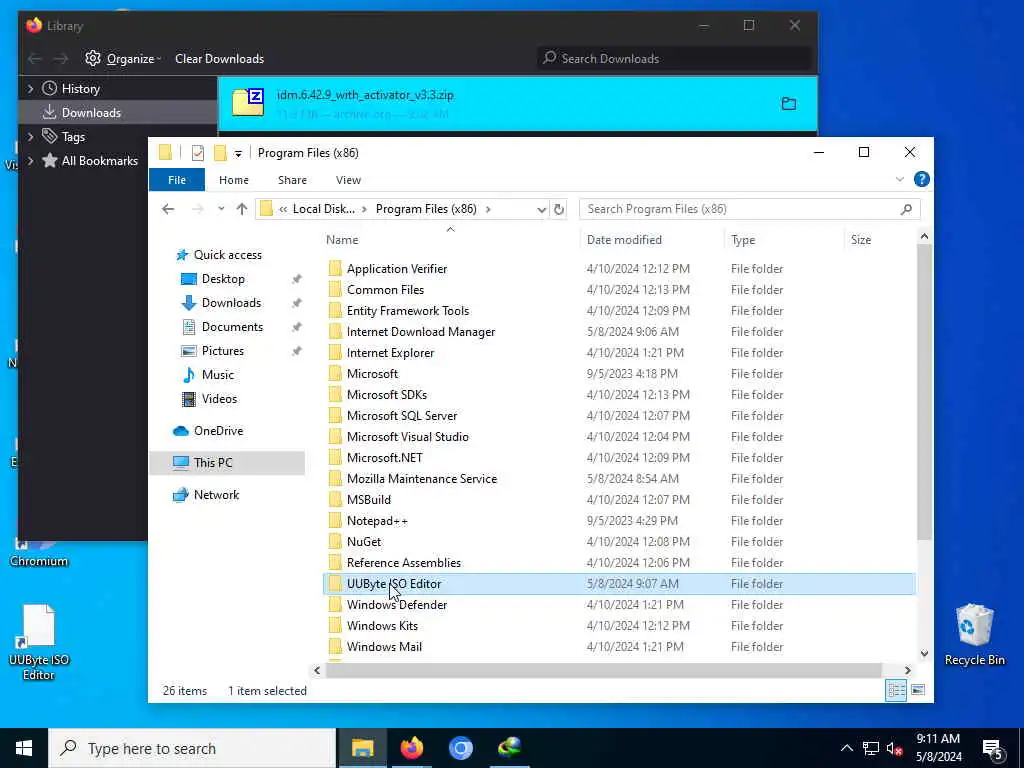Switch to Details view icon in status bar
1024x768 pixels.
pos(896,690)
